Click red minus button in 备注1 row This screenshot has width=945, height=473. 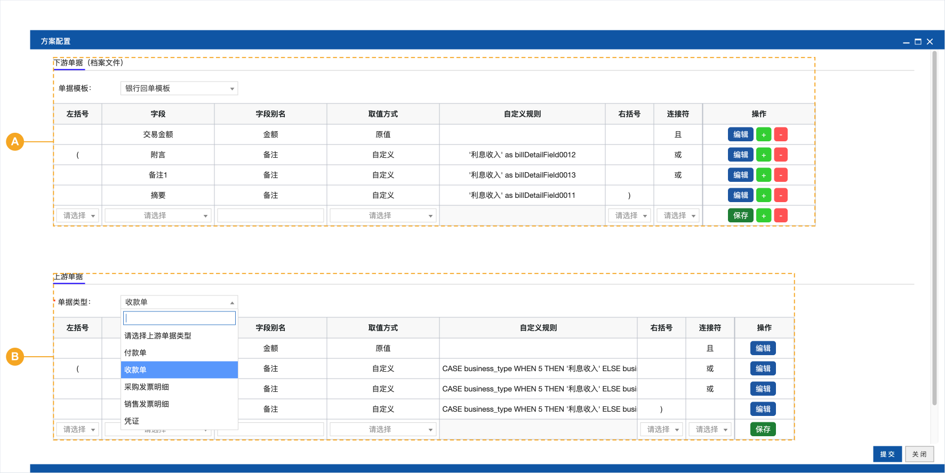(780, 175)
